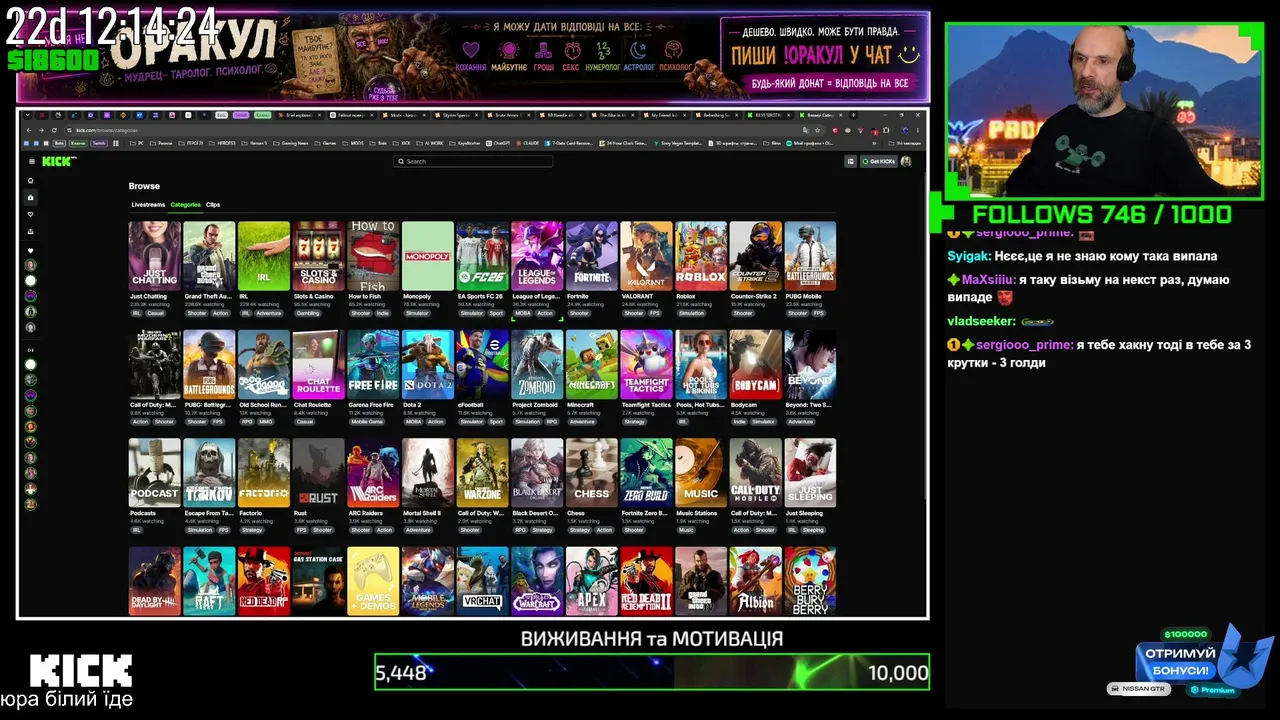This screenshot has width=1280, height=720.
Task: Open the Project Zomboid category
Action: coord(537,365)
